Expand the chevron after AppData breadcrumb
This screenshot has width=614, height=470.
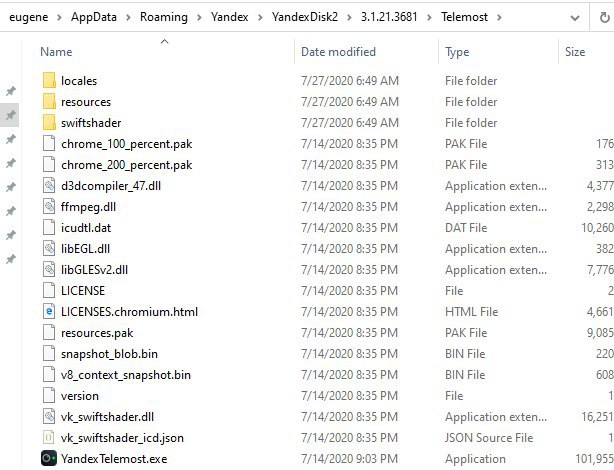point(128,17)
